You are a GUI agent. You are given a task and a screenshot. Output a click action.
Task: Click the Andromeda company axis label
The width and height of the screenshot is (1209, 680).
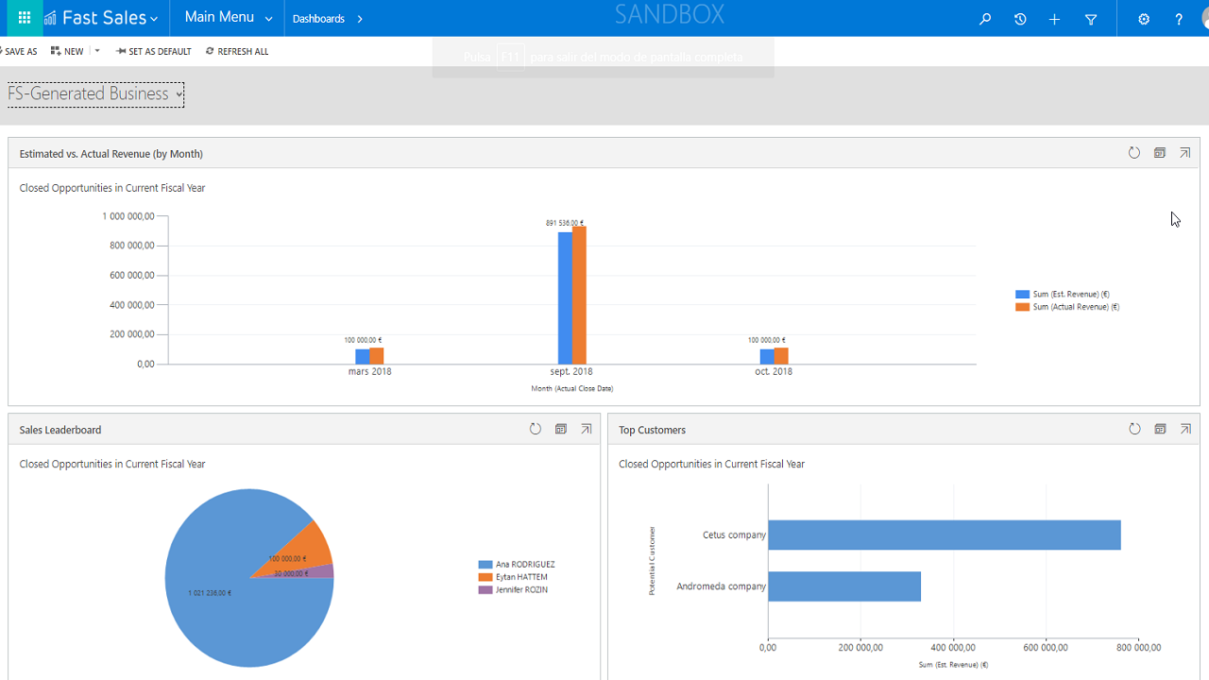click(x=721, y=586)
